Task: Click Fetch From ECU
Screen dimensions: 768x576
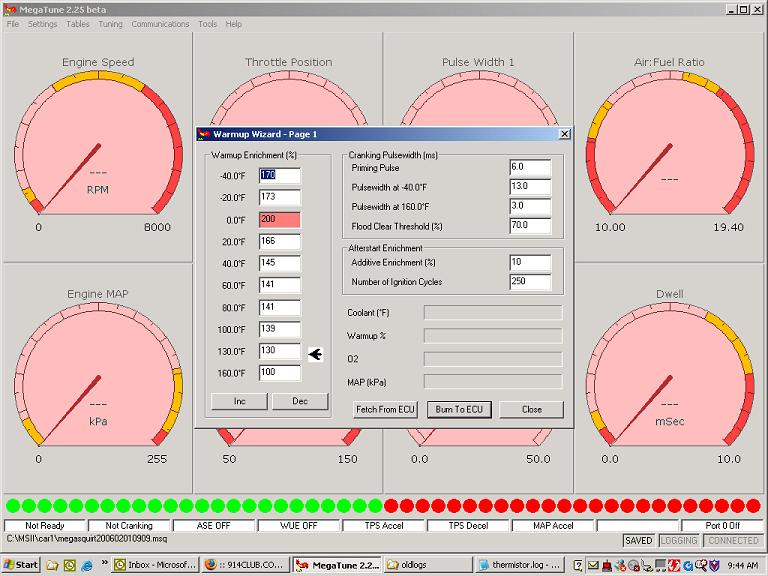Action: point(385,409)
